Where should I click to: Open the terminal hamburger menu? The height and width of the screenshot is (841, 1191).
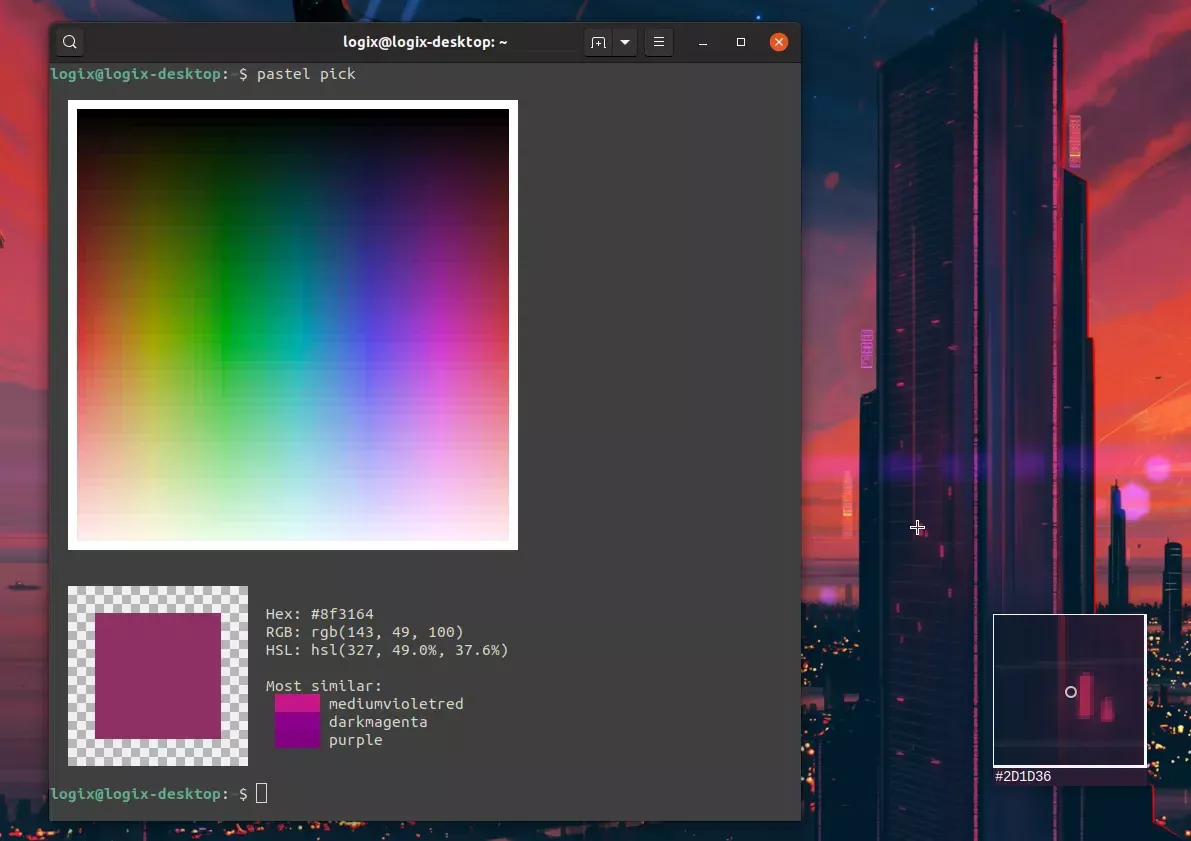pos(659,43)
